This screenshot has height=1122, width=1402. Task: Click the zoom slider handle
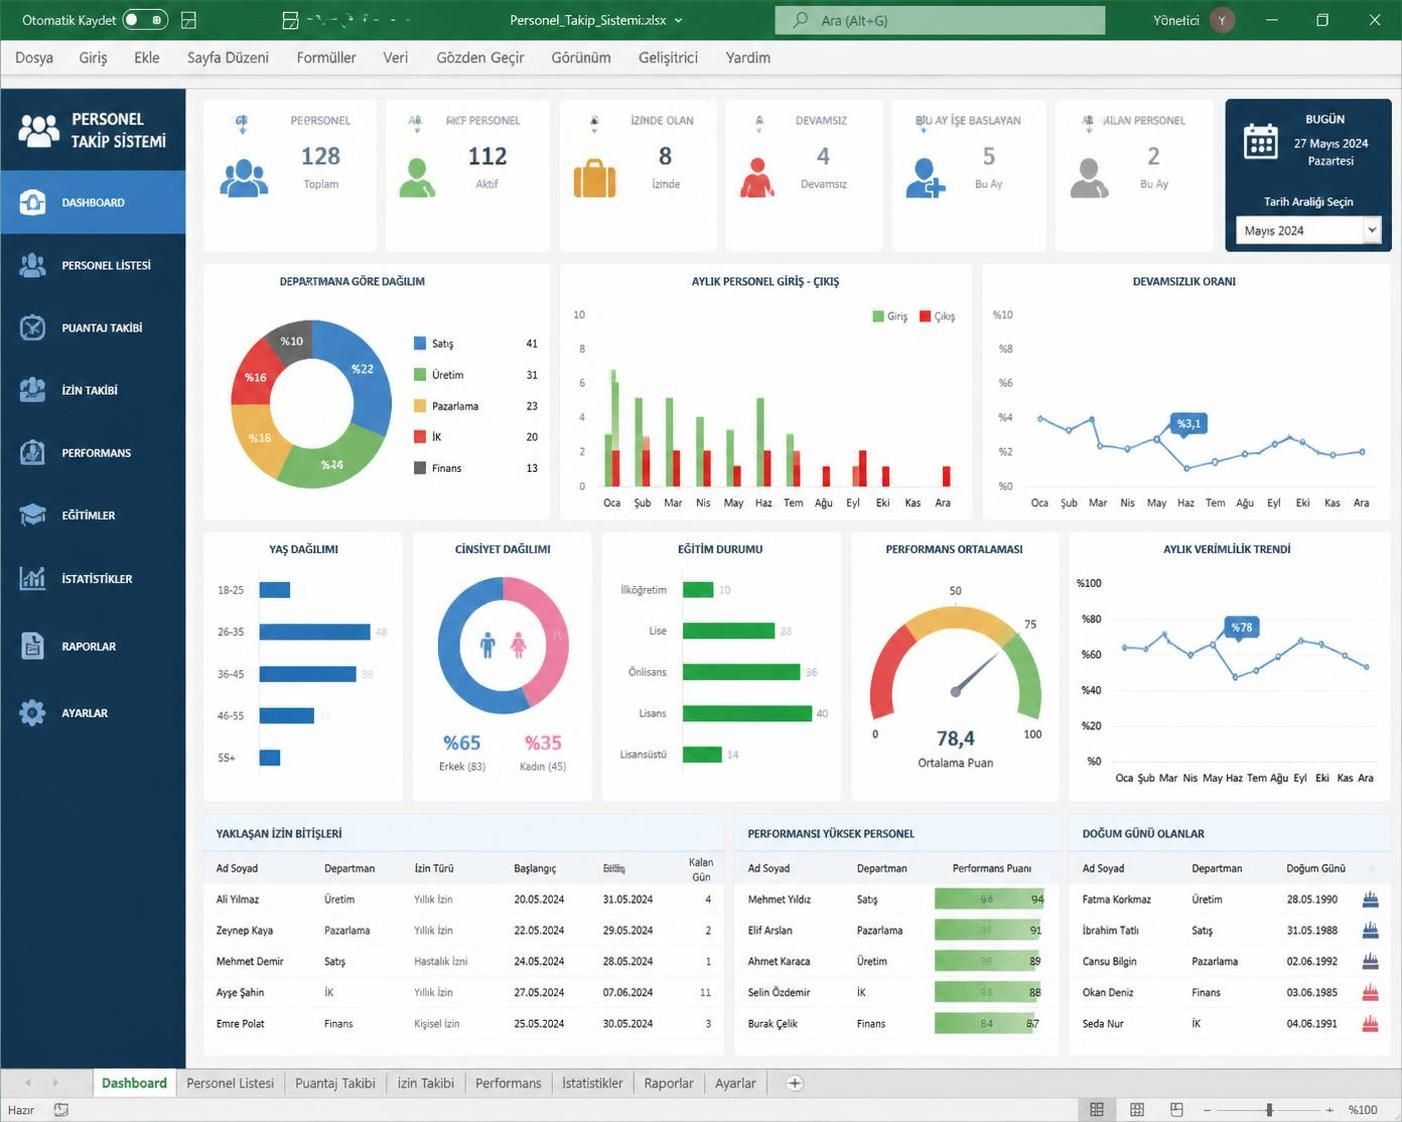tap(1269, 1110)
